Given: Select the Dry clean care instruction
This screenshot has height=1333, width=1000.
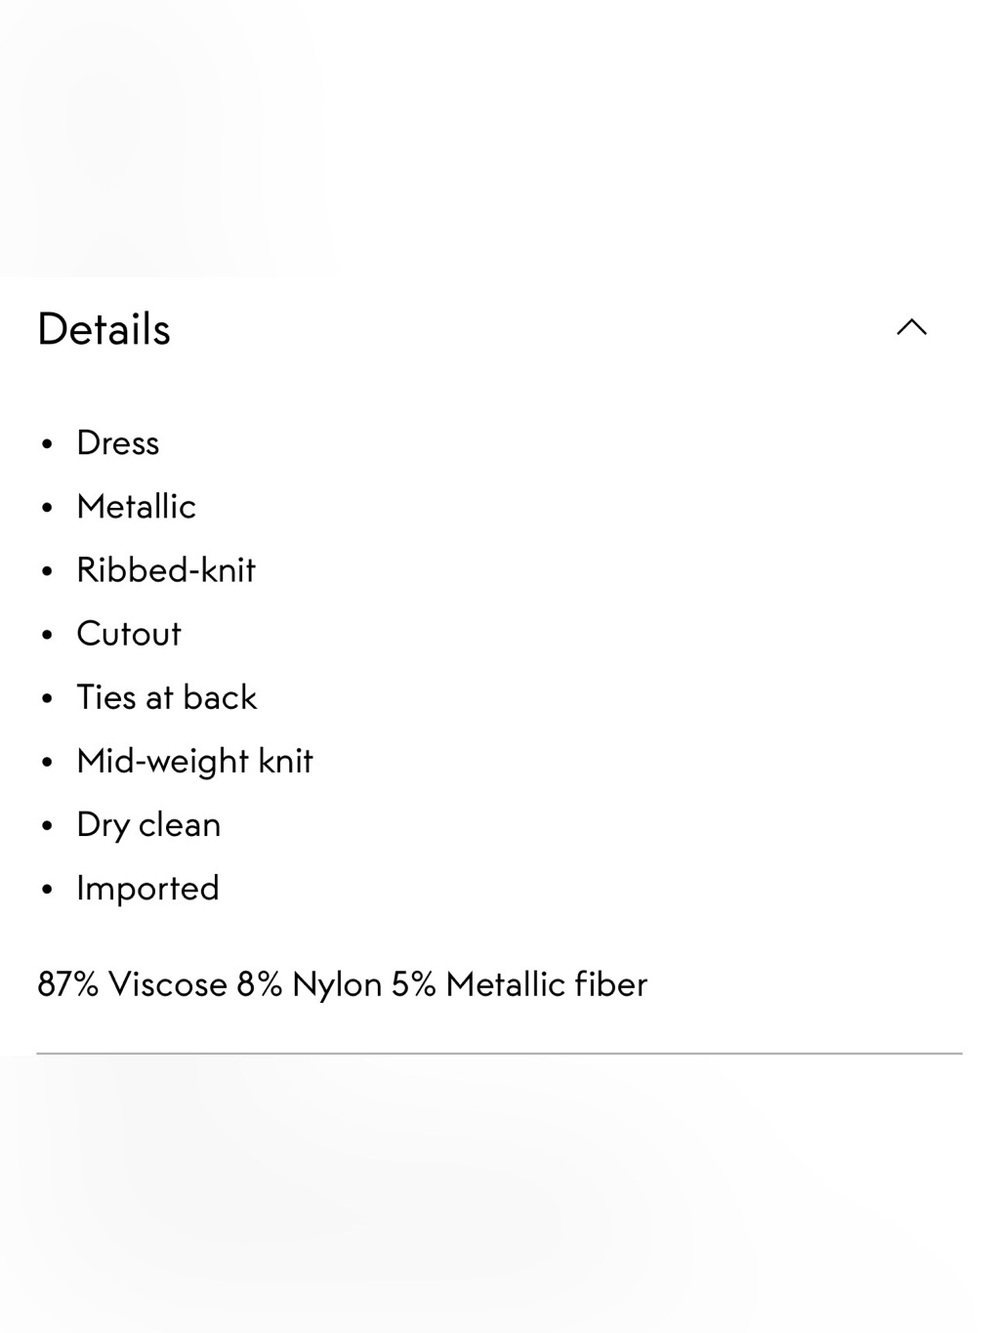Looking at the screenshot, I should [149, 825].
